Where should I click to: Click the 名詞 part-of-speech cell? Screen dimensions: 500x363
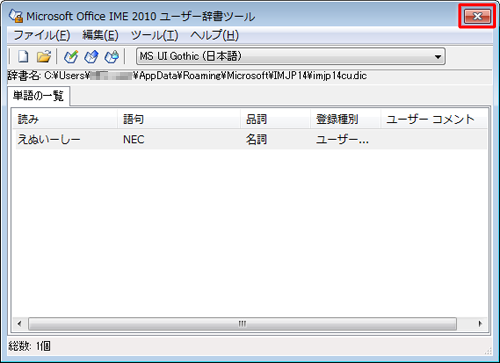point(256,139)
